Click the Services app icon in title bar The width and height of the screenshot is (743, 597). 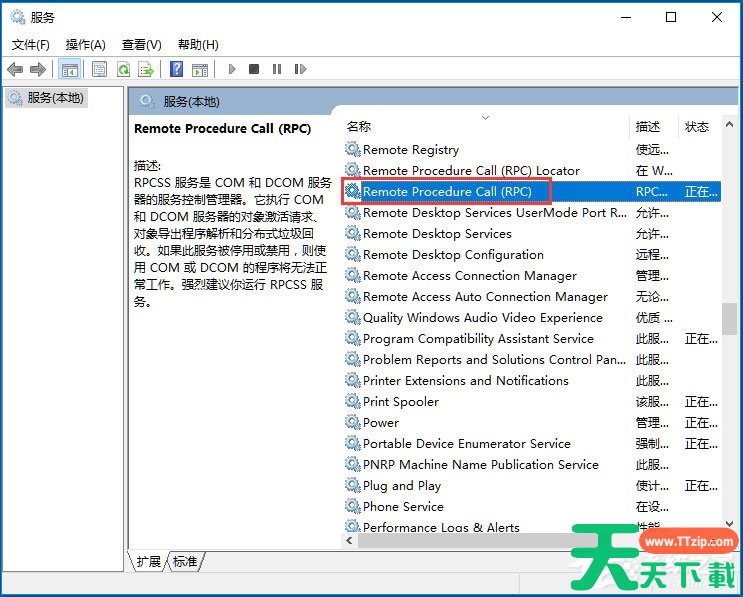click(x=18, y=18)
